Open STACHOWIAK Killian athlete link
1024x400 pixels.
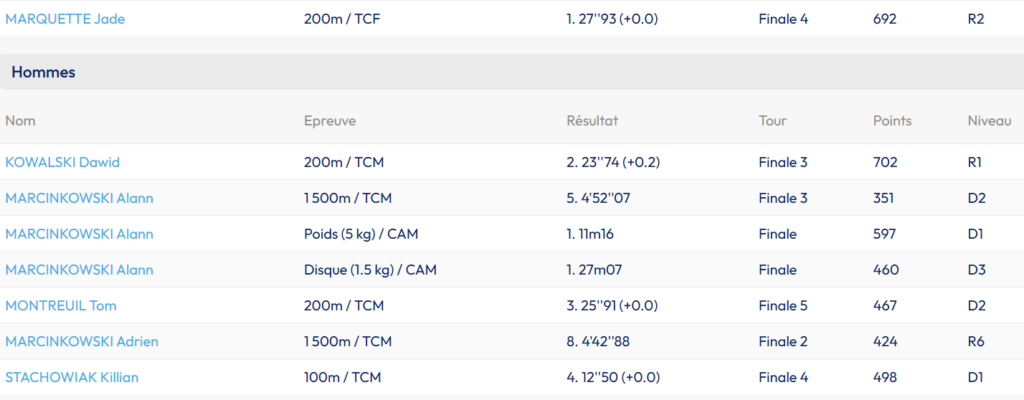[x=72, y=378]
